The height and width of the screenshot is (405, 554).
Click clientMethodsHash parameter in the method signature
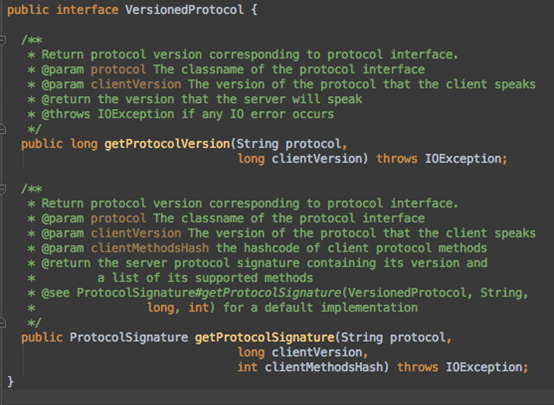[x=324, y=367]
